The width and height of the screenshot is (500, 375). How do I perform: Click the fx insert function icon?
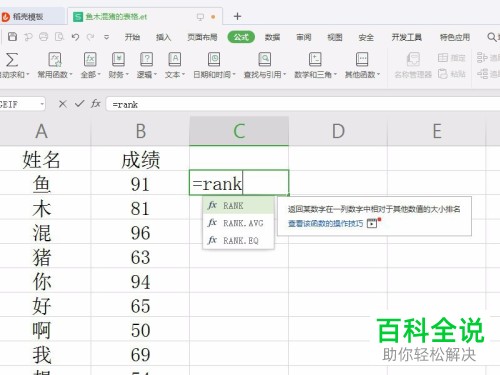(x=96, y=104)
